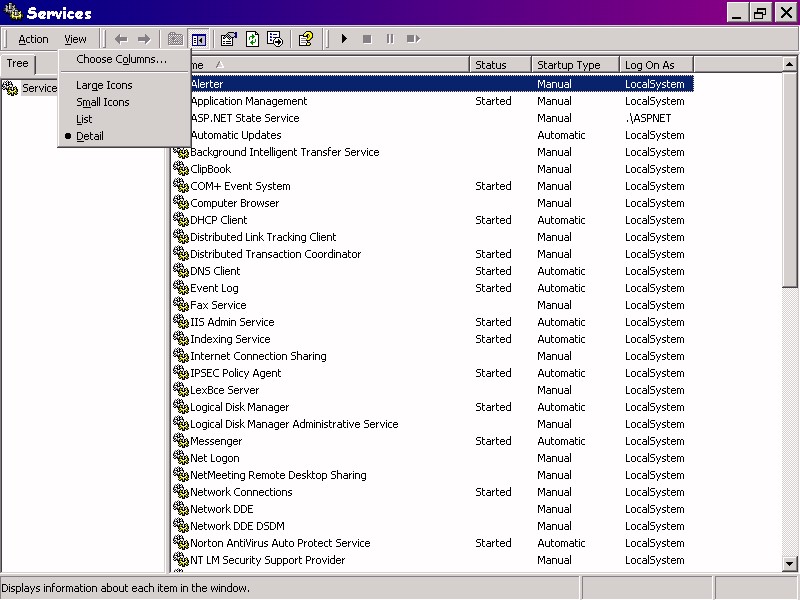Click the Export List toolbar icon

(x=275, y=39)
